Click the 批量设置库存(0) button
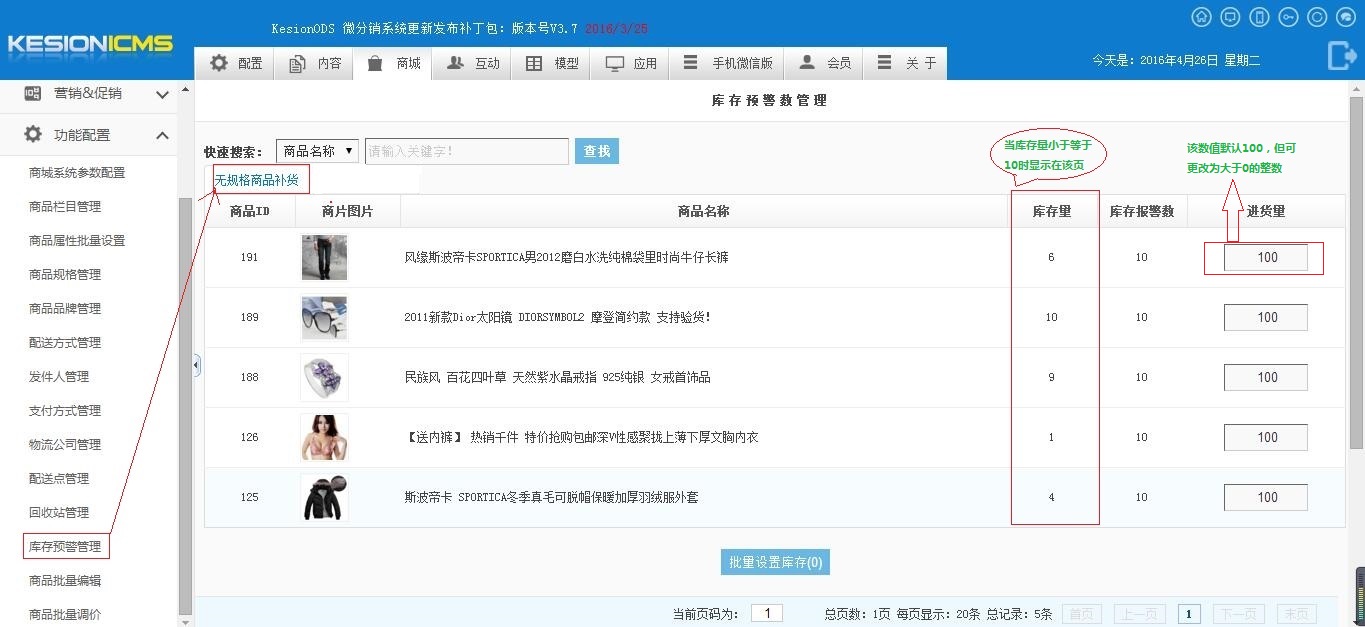Screen dimensions: 1365x627 click(x=775, y=562)
